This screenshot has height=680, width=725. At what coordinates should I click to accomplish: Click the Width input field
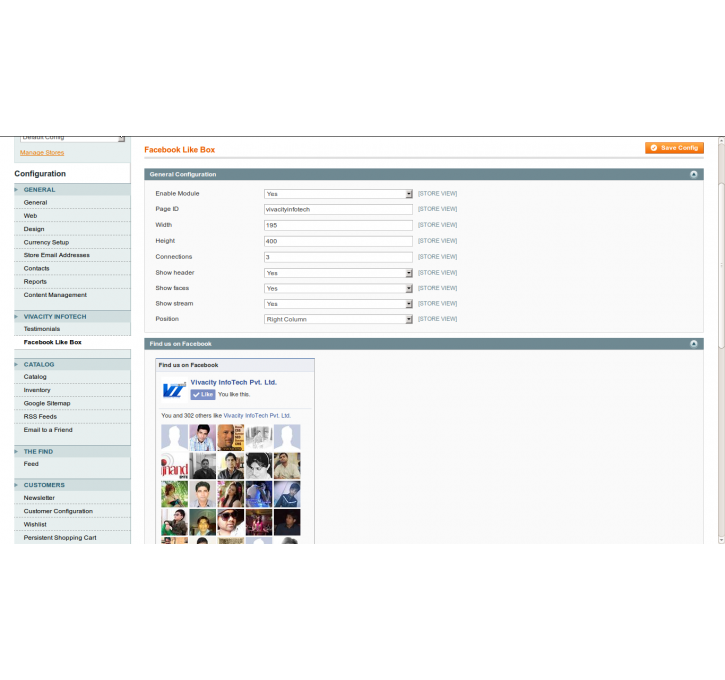[x=338, y=225]
